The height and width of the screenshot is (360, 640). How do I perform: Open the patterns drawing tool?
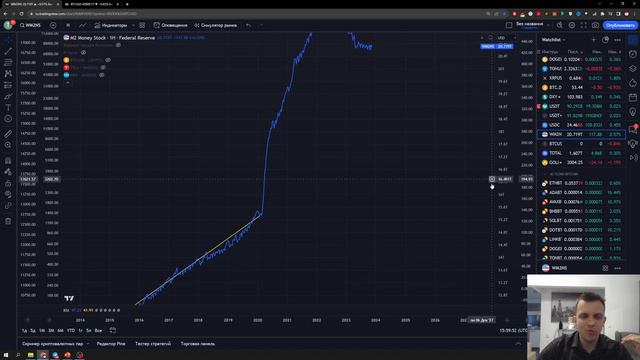pyautogui.click(x=8, y=74)
